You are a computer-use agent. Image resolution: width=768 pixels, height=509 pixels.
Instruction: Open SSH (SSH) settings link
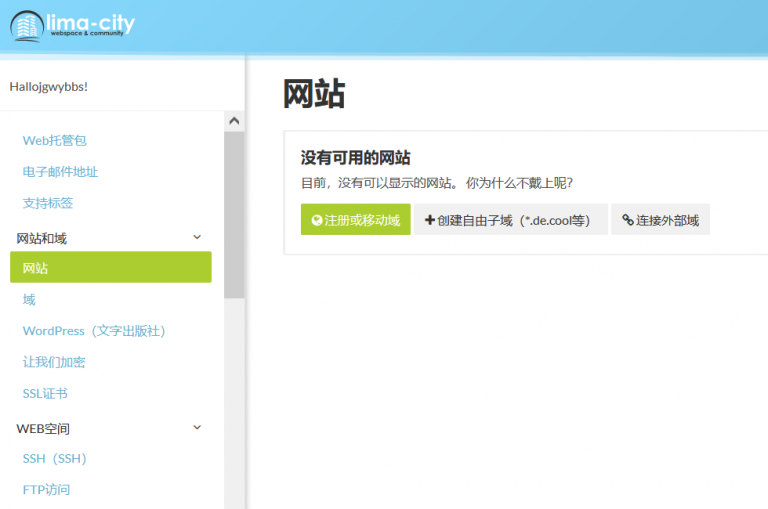55,458
